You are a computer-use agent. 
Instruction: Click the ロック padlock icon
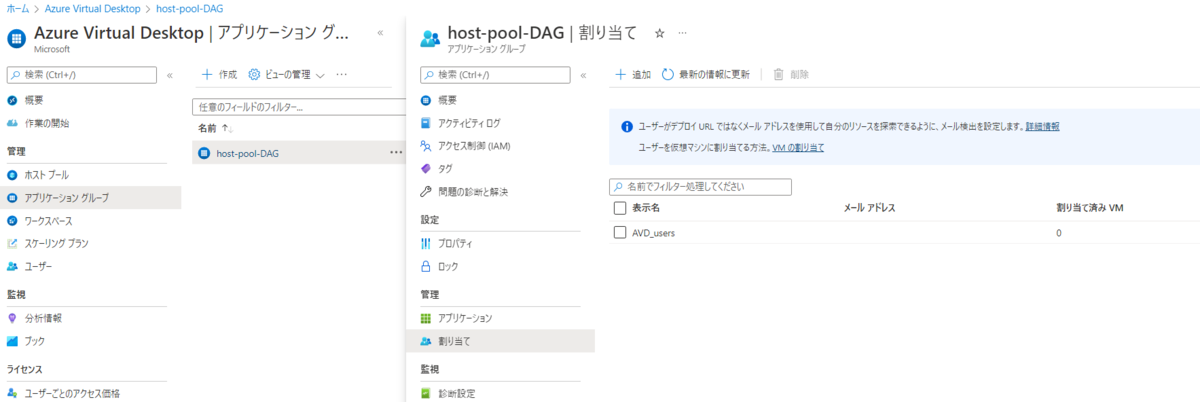[427, 267]
